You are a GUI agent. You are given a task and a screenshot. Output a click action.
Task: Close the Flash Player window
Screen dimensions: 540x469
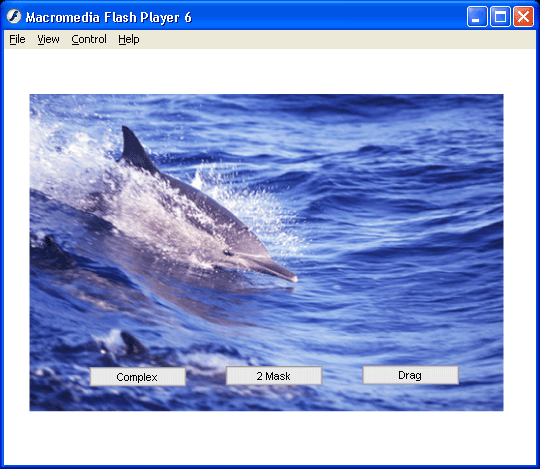click(x=523, y=17)
